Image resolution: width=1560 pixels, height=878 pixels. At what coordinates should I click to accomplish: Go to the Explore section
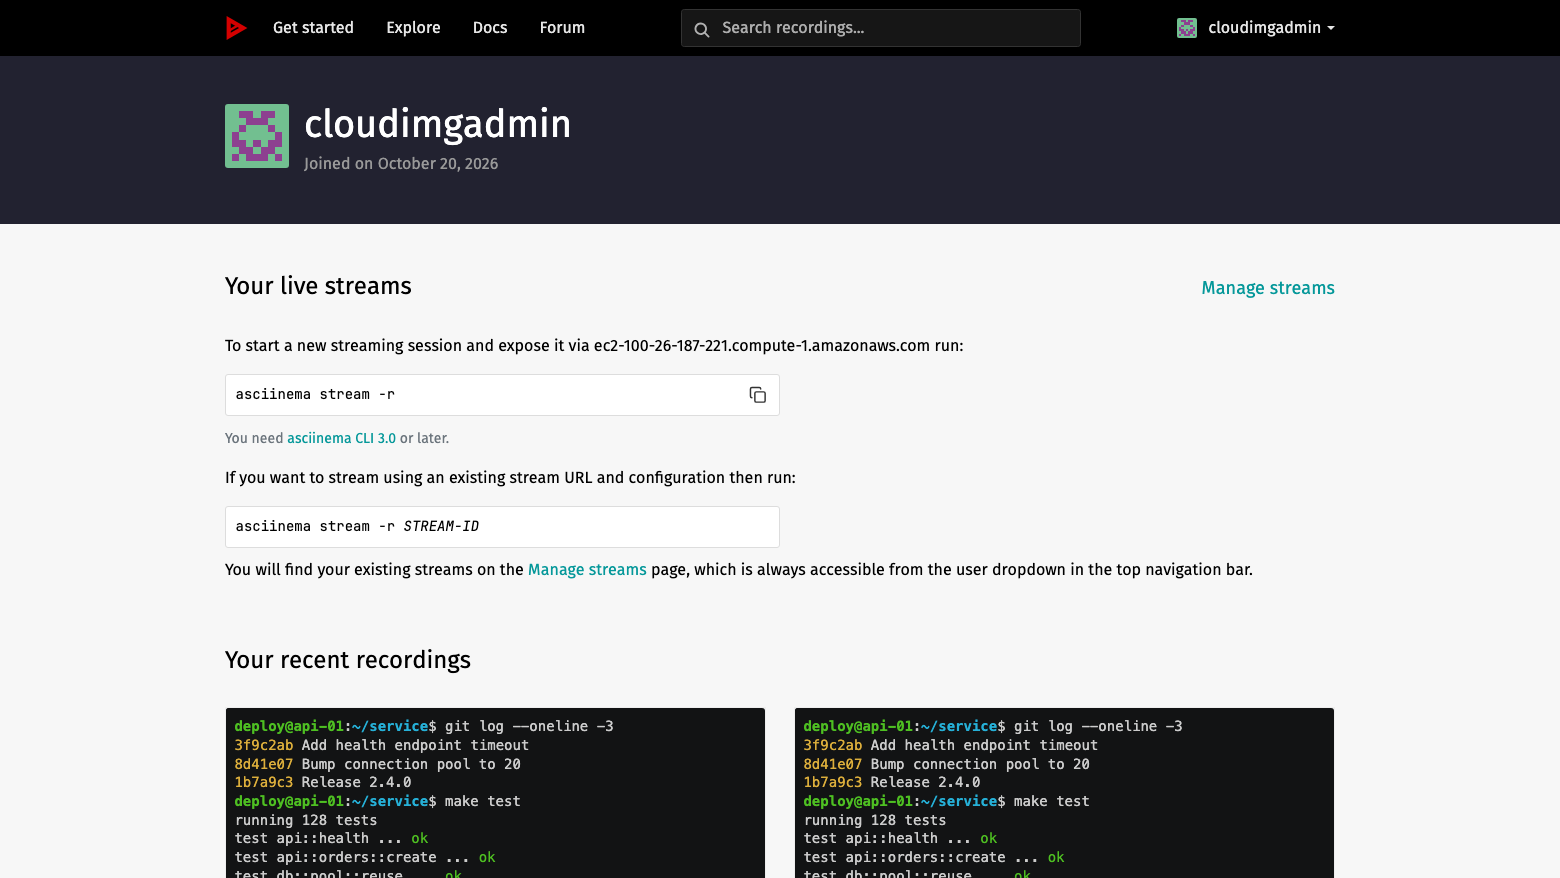413,28
